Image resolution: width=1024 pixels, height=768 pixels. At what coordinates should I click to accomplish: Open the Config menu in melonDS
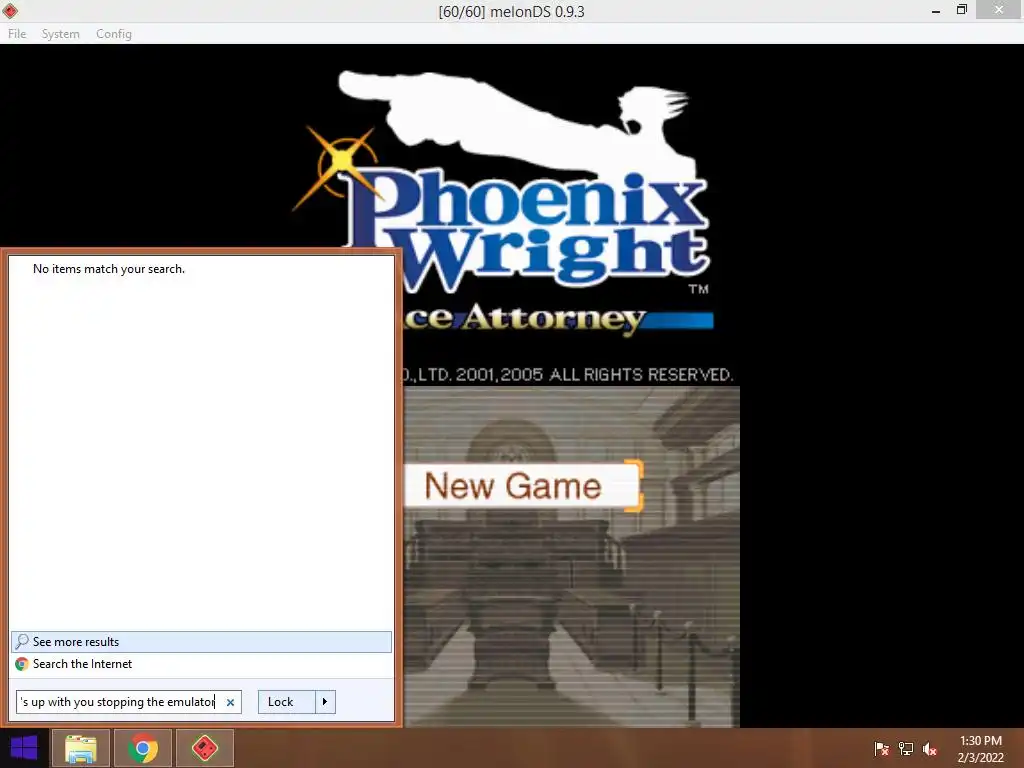click(114, 34)
